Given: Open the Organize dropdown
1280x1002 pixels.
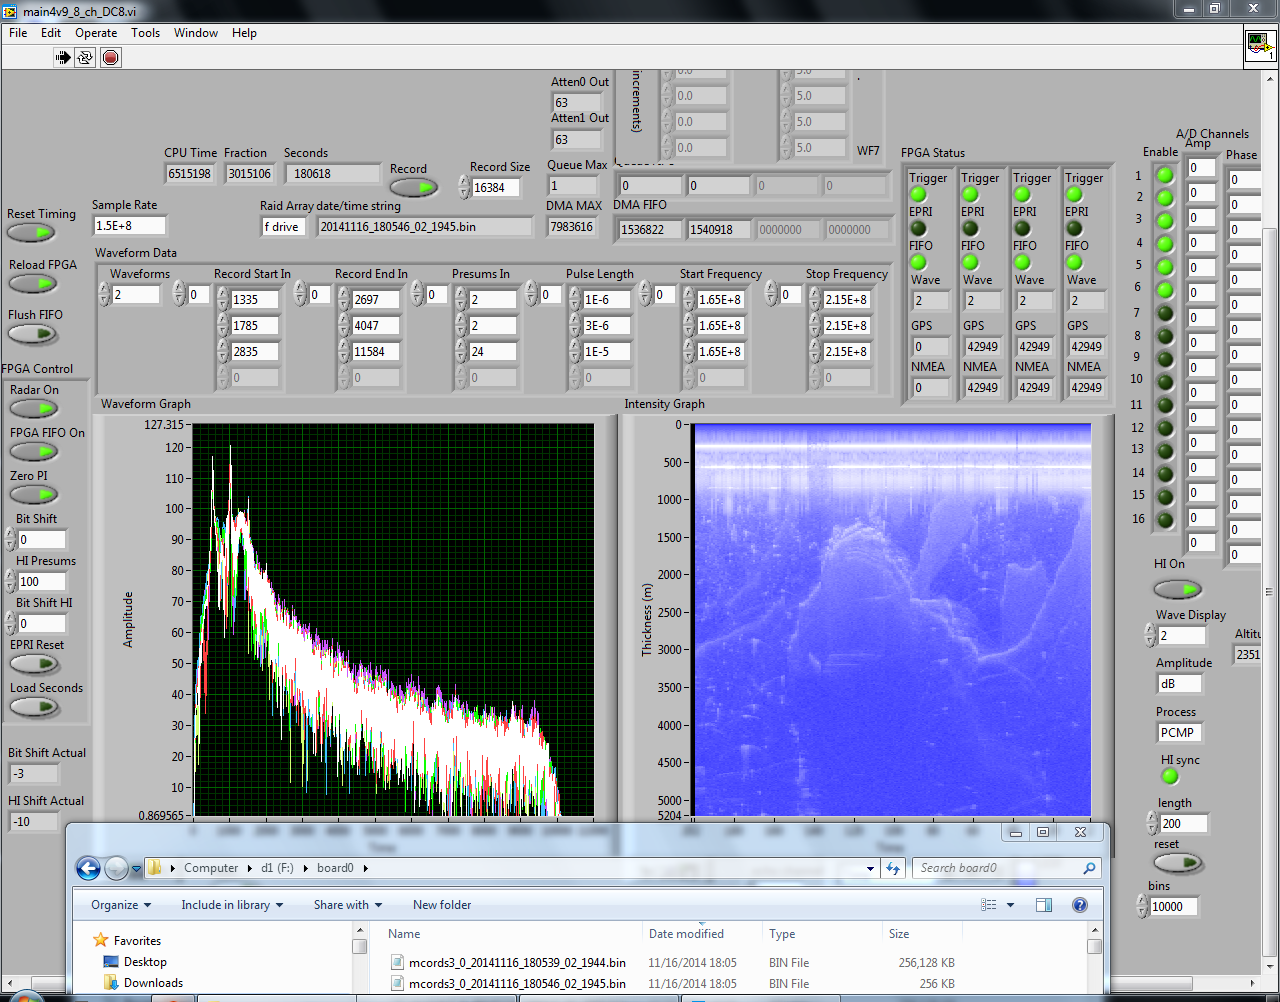Looking at the screenshot, I should [x=121, y=905].
